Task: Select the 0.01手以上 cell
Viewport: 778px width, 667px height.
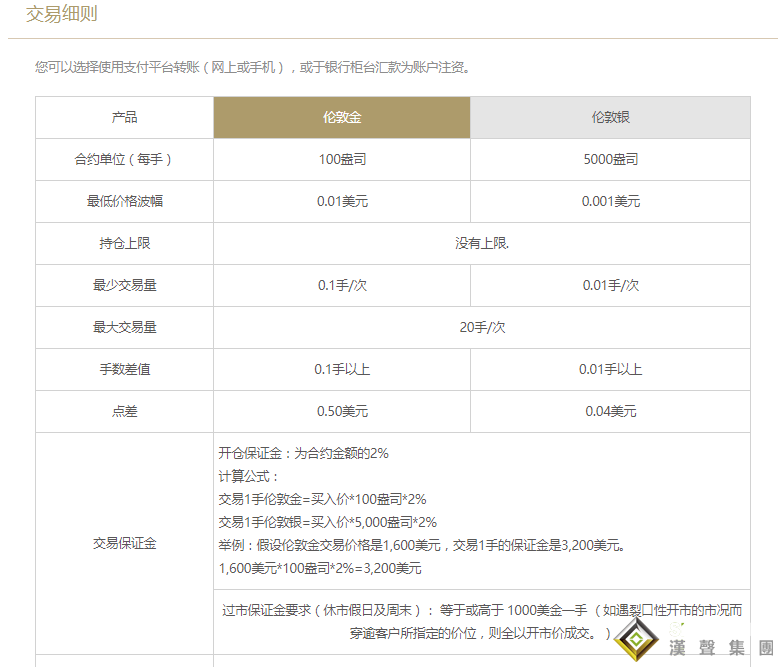Action: click(x=610, y=369)
